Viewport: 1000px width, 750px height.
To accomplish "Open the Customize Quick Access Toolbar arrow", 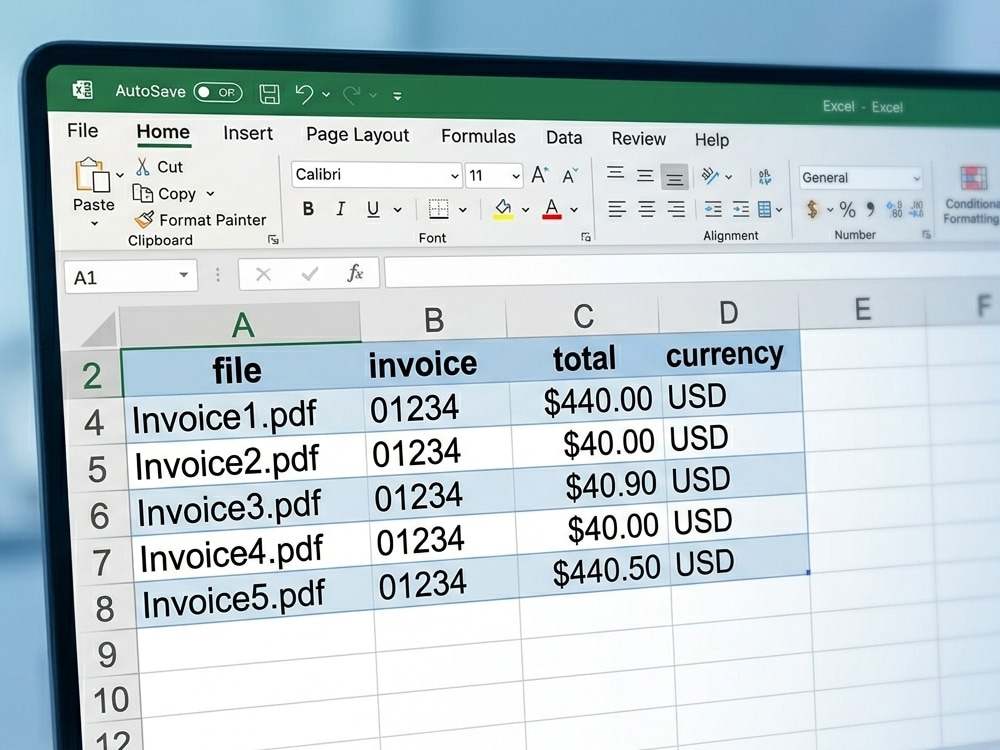I will 397,96.
